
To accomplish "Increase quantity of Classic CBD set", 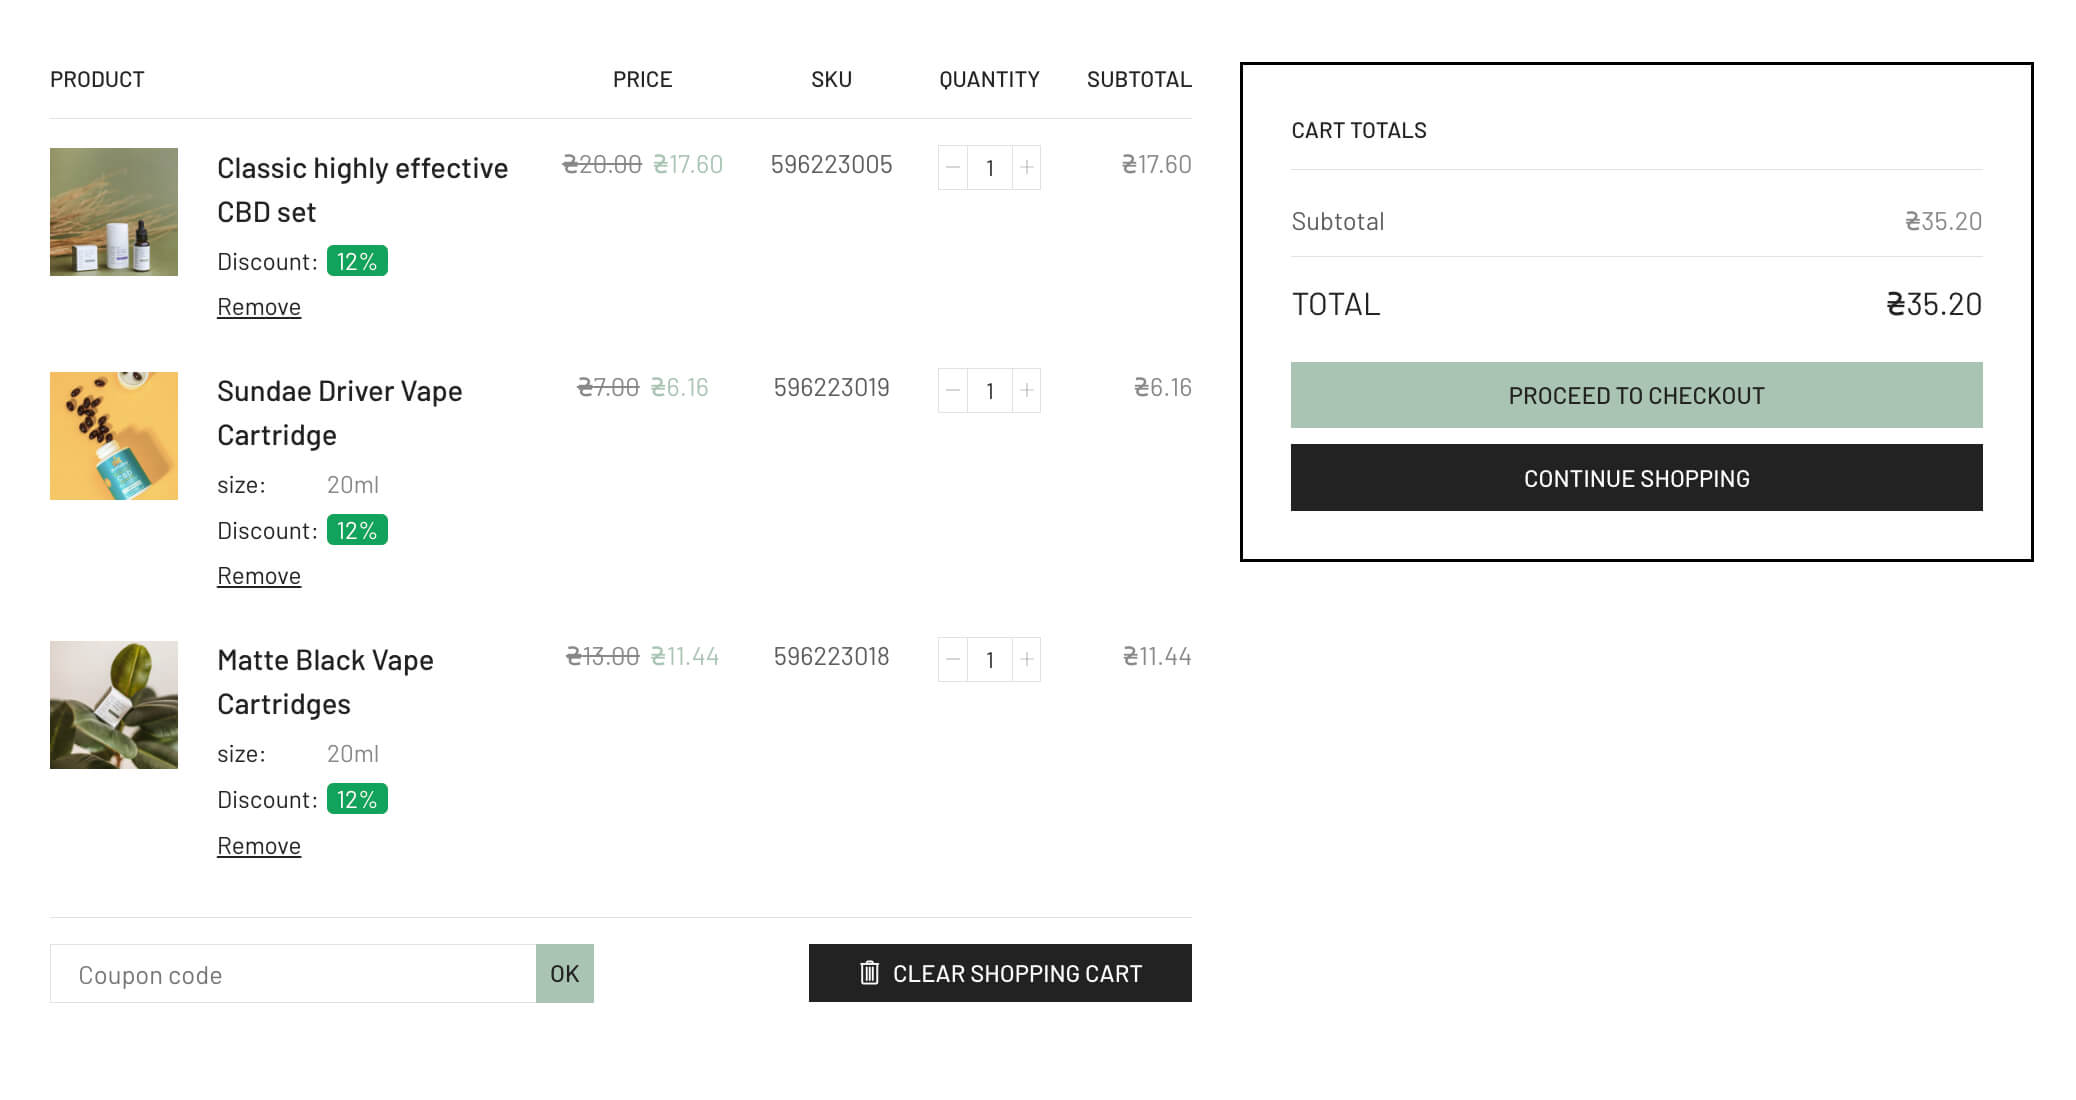I will click(1027, 167).
